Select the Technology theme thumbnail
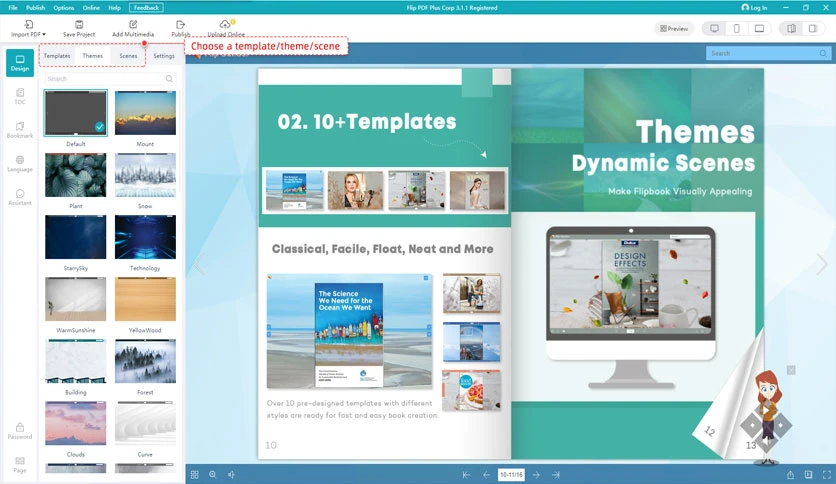This screenshot has width=836, height=484. point(145,237)
